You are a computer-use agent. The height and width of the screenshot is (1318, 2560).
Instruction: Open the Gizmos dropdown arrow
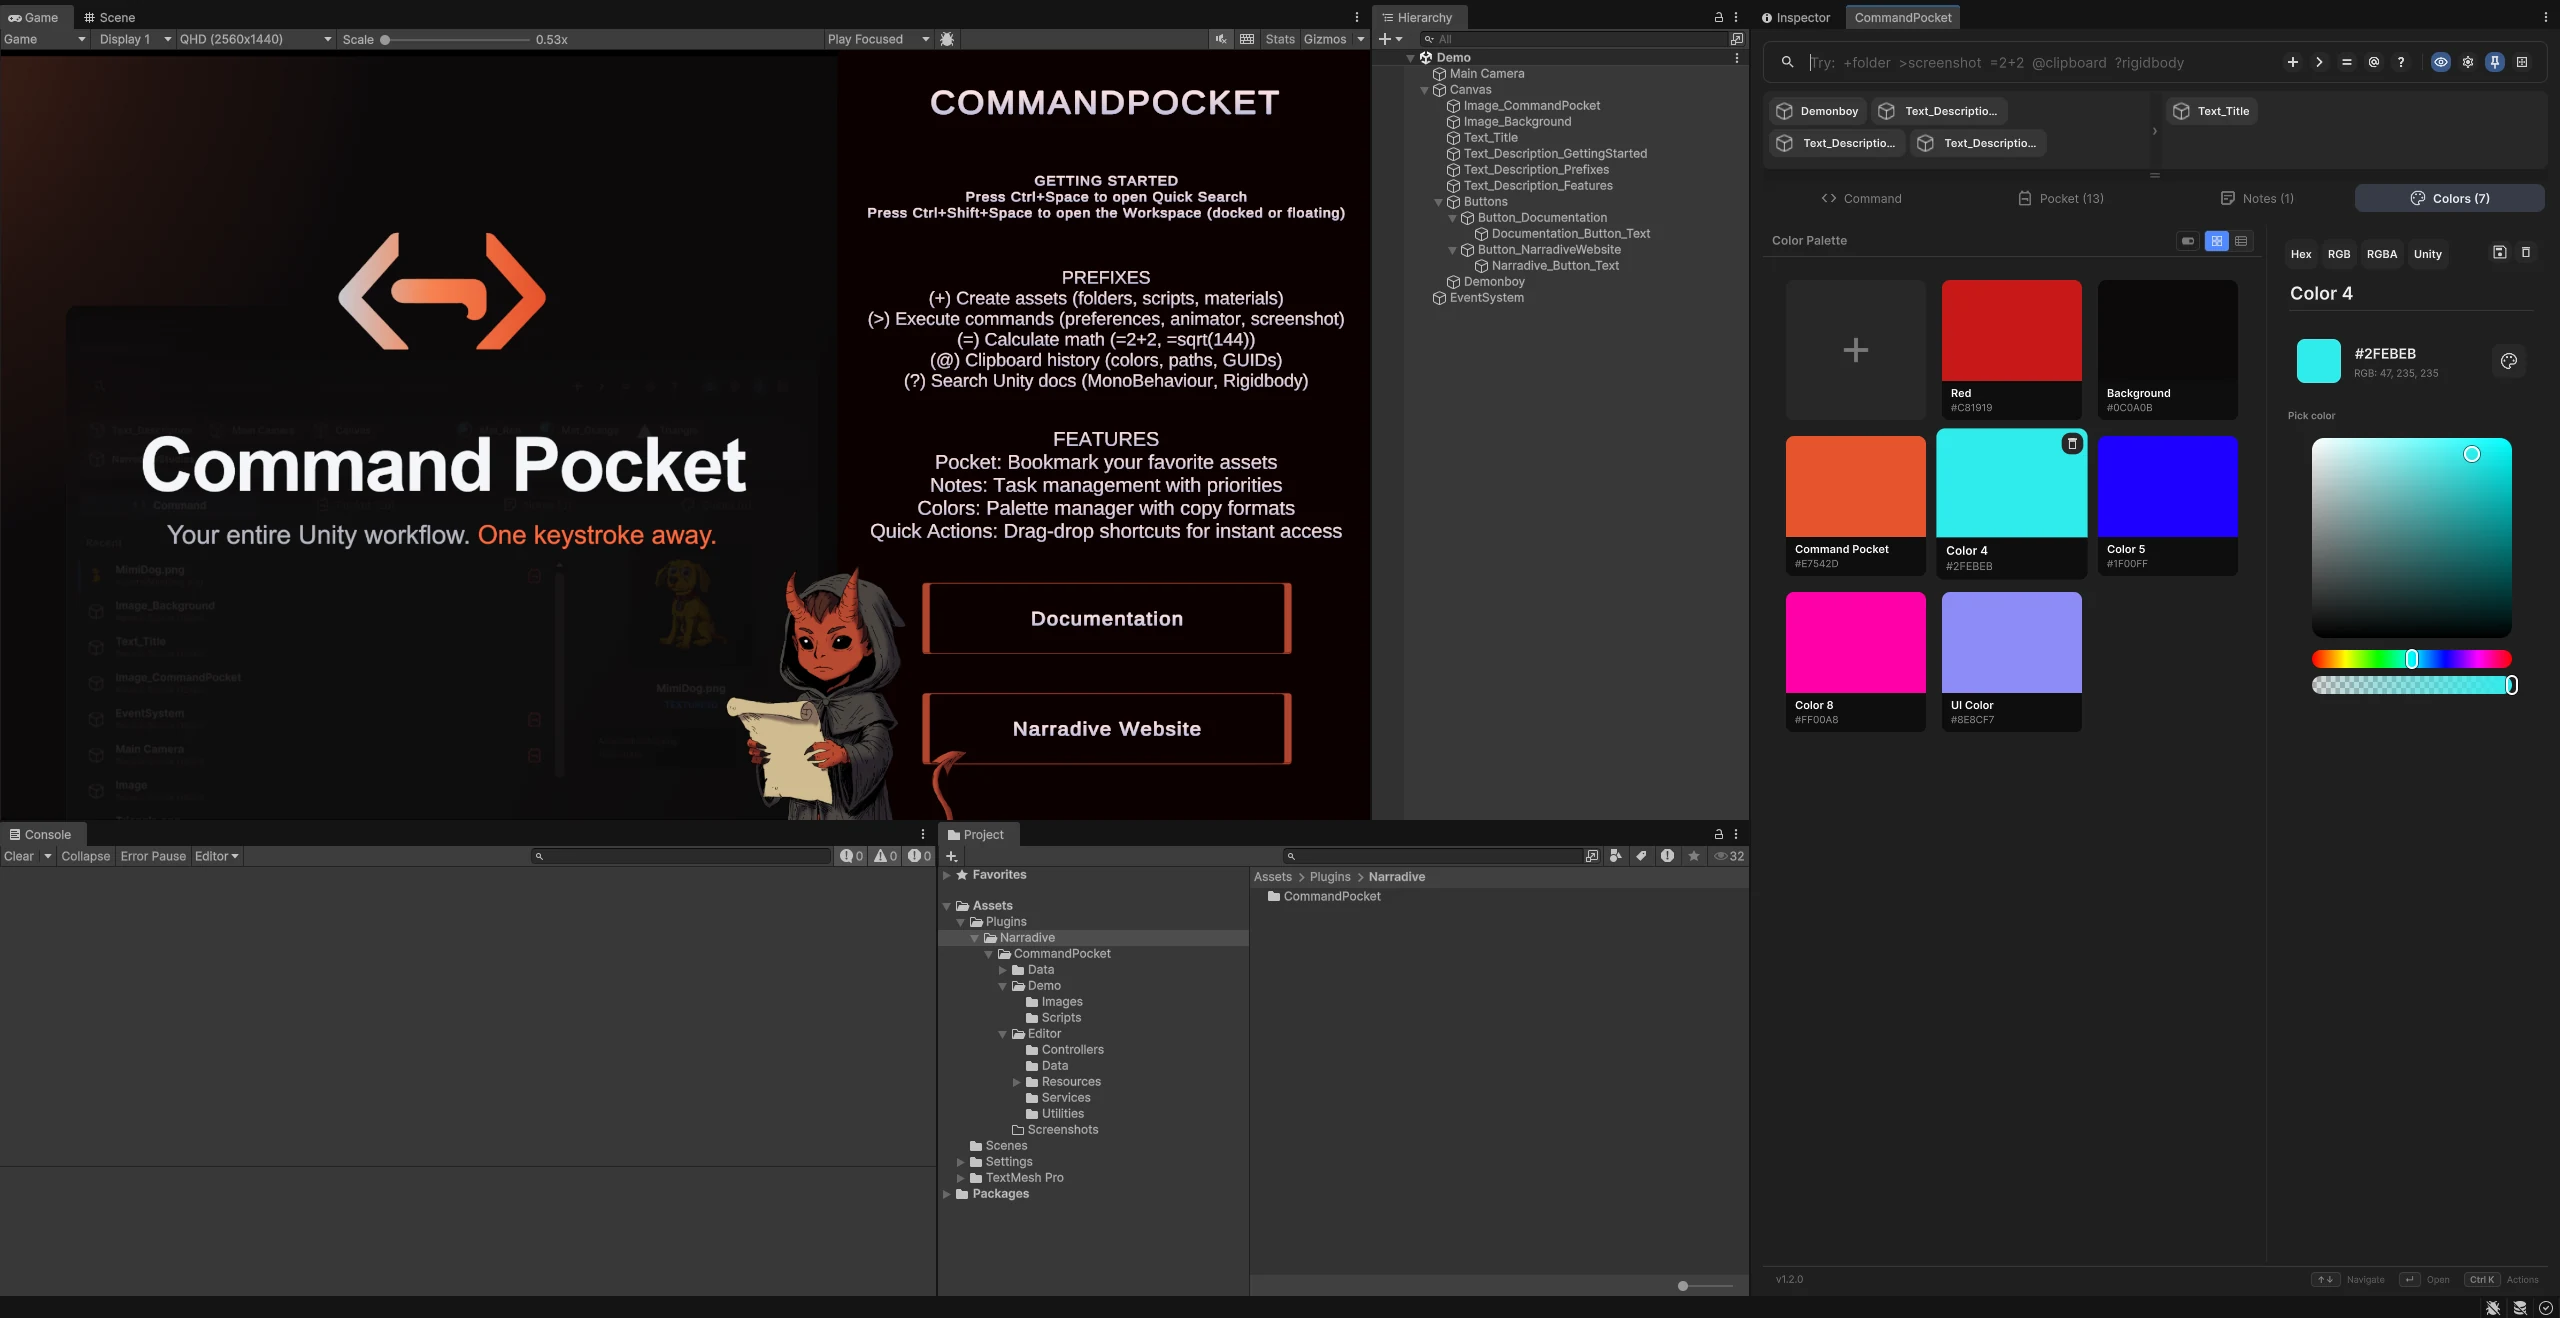[1360, 39]
